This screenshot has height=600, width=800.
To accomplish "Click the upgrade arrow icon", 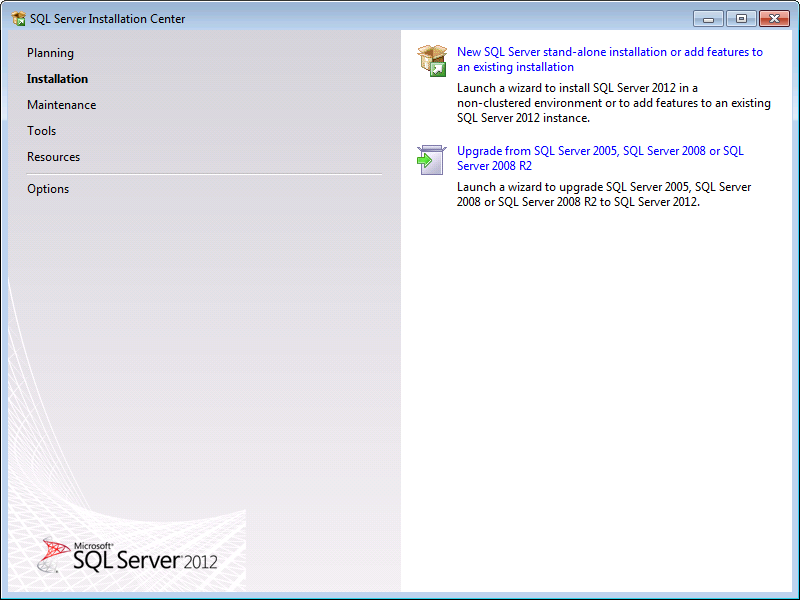I will click(432, 160).
